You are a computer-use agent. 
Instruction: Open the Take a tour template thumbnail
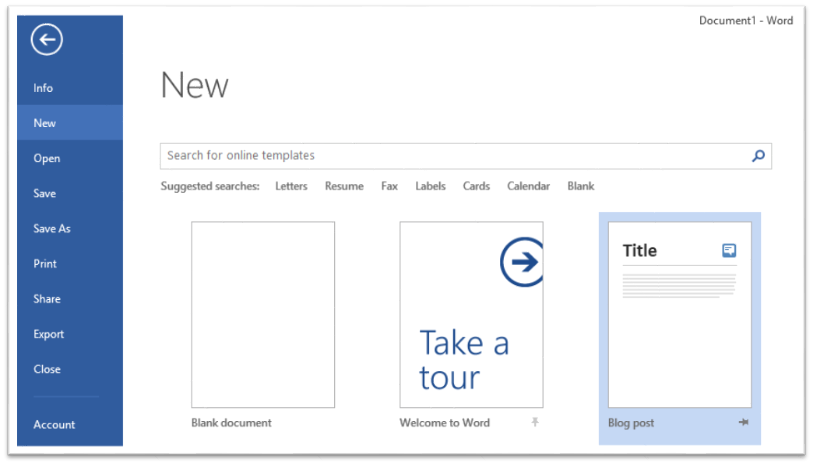(471, 315)
